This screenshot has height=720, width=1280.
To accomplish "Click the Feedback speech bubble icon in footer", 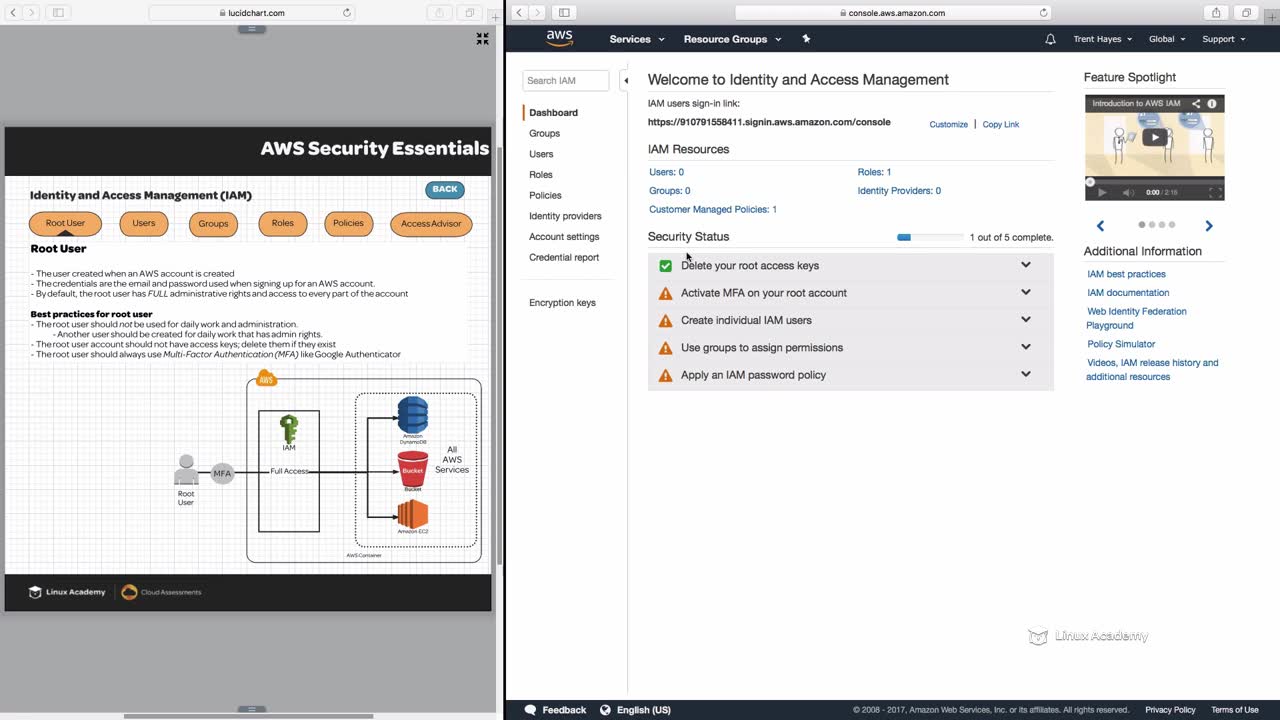I will point(530,710).
